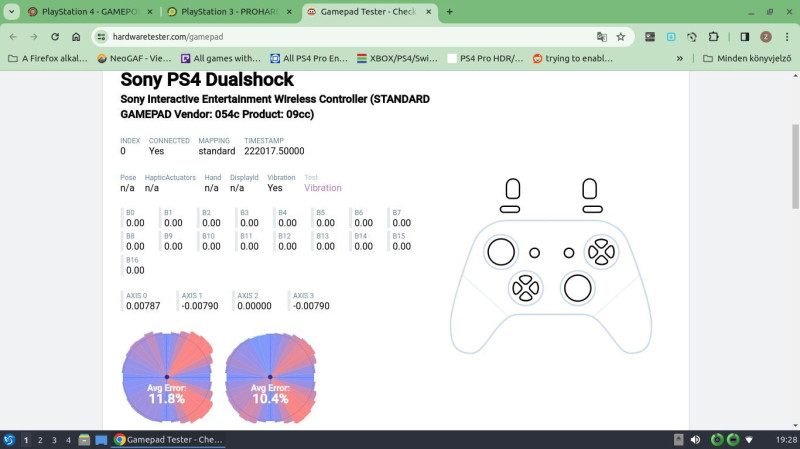Image resolution: width=800 pixels, height=449 pixels.
Task: Toggle the browser side panel
Action: [744, 37]
